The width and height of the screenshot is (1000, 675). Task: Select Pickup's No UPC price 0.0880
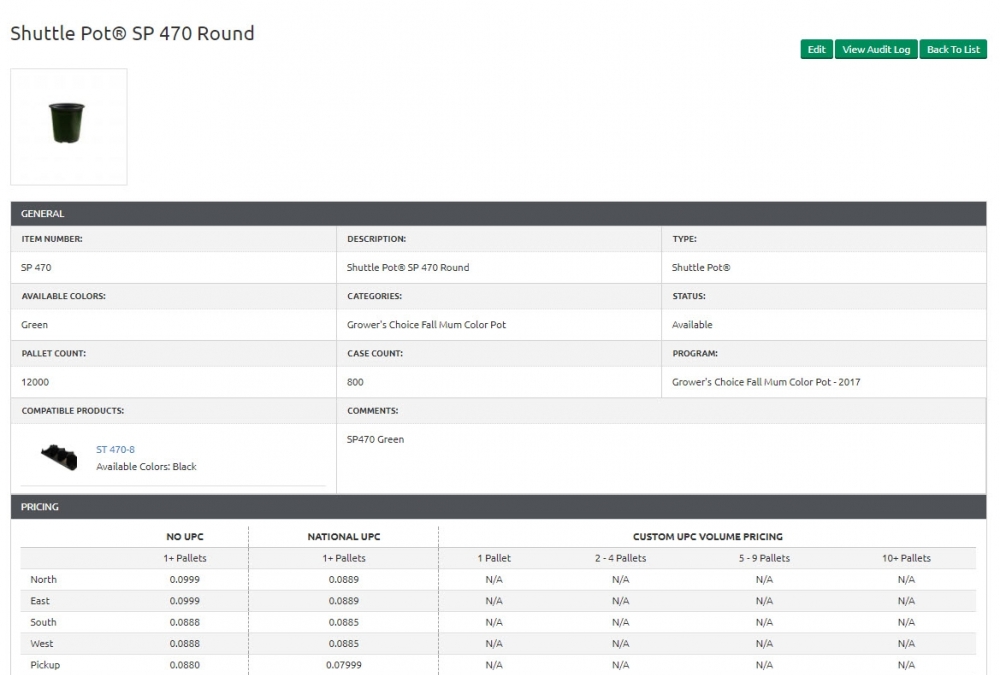pos(185,665)
